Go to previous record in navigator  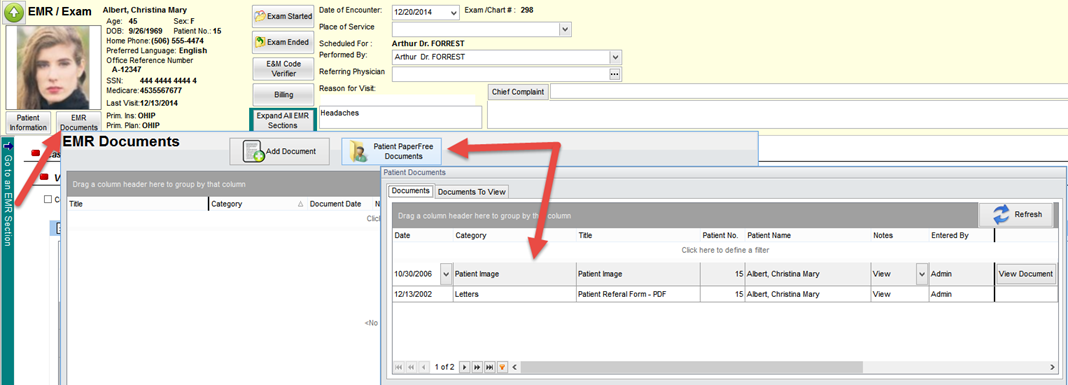[x=424, y=367]
